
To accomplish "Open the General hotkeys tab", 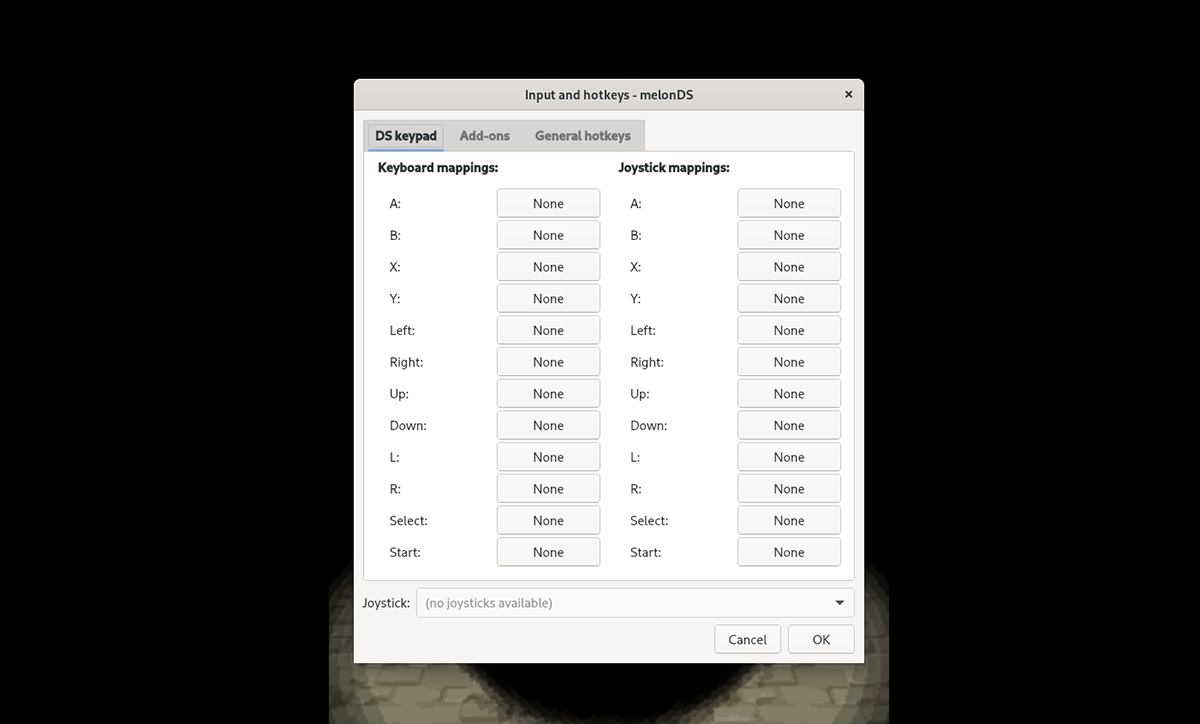I will (x=583, y=136).
